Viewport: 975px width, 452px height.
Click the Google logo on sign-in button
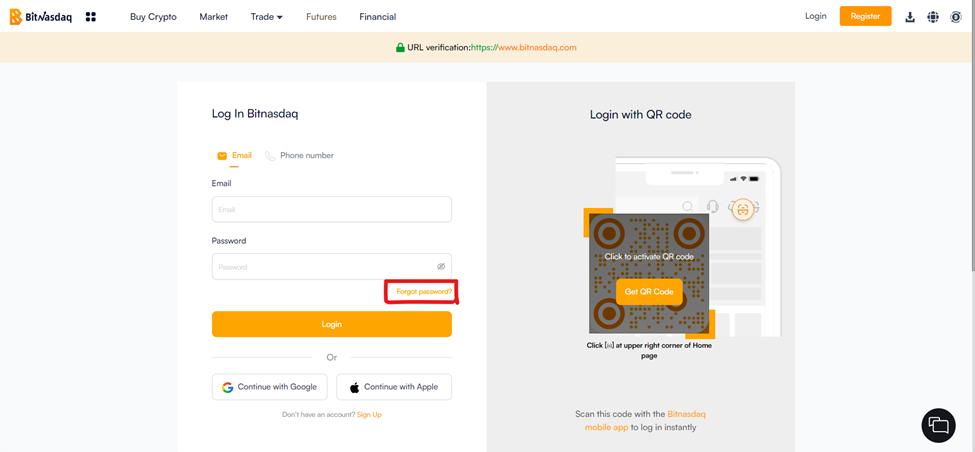click(x=228, y=387)
